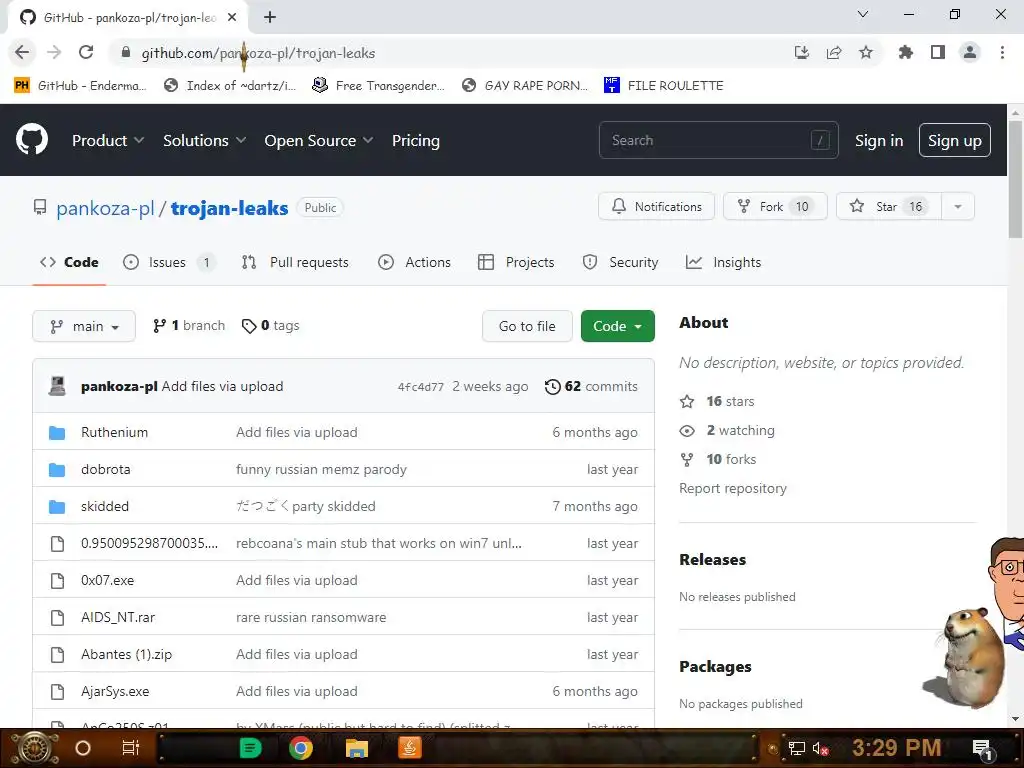Open Chrome three-dot menu
Screen dimensions: 1024x768
[1002, 52]
